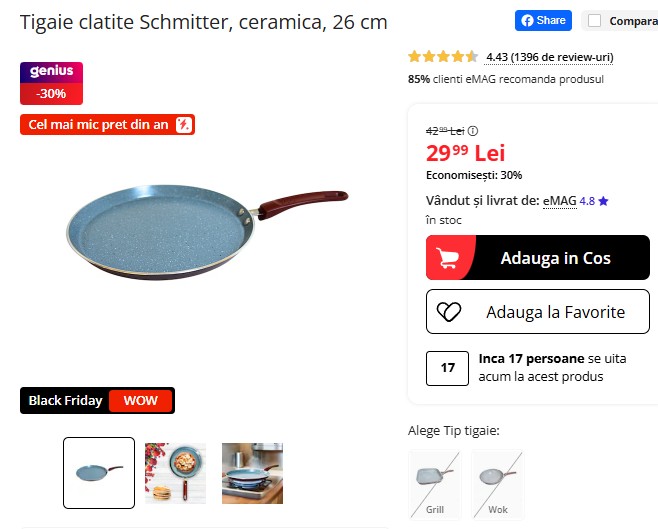Click the seller 4.8 star rating
658x529 pixels.
594,201
